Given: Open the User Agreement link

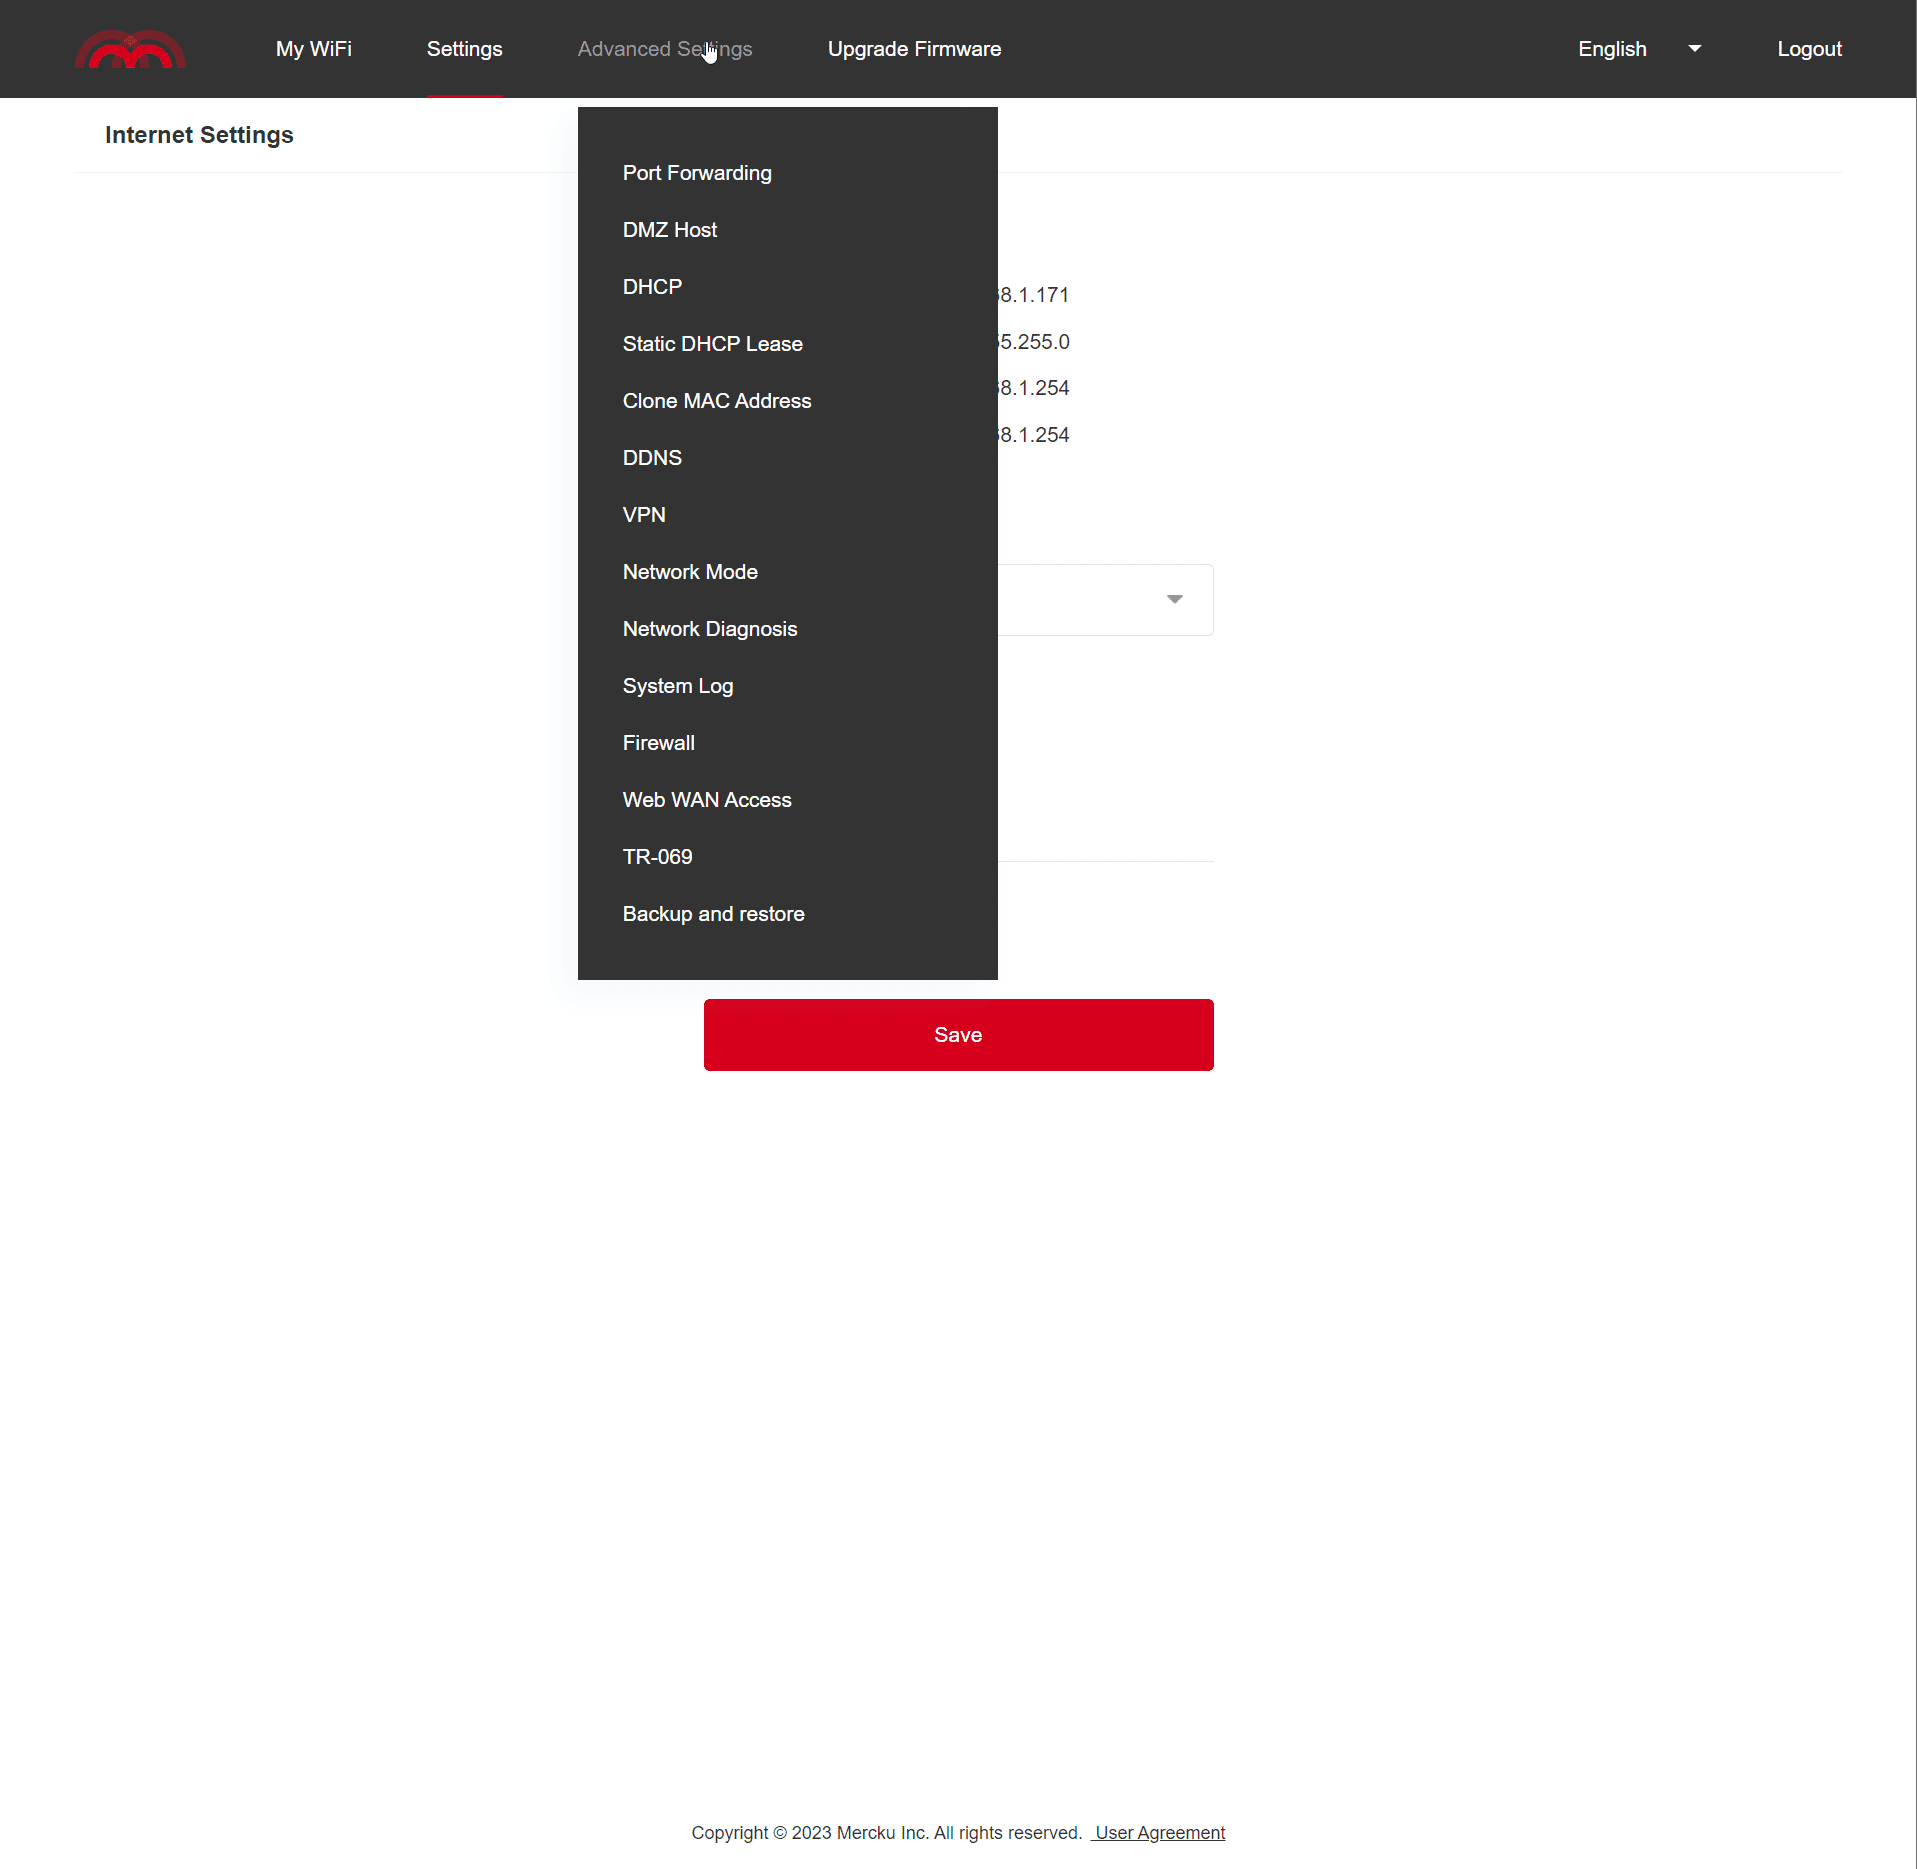Looking at the screenshot, I should pyautogui.click(x=1159, y=1832).
